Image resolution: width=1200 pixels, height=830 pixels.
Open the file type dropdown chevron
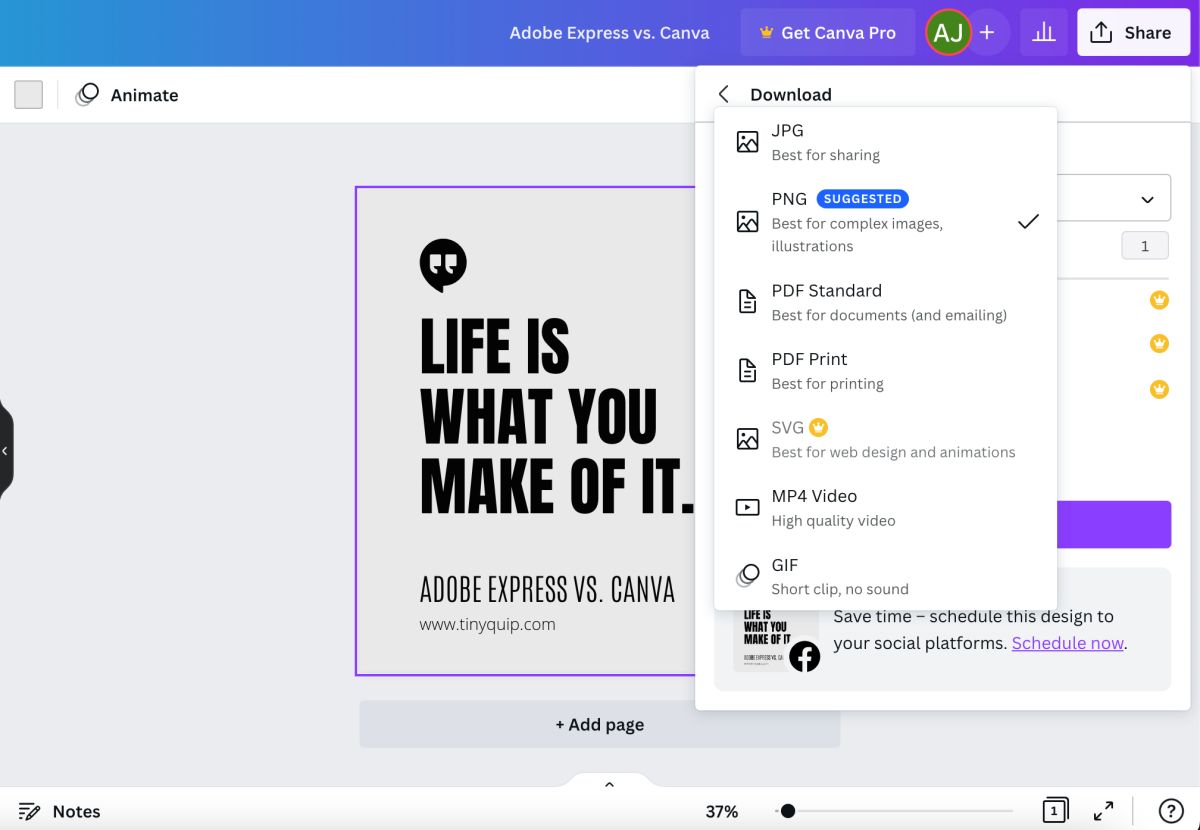[1147, 199]
